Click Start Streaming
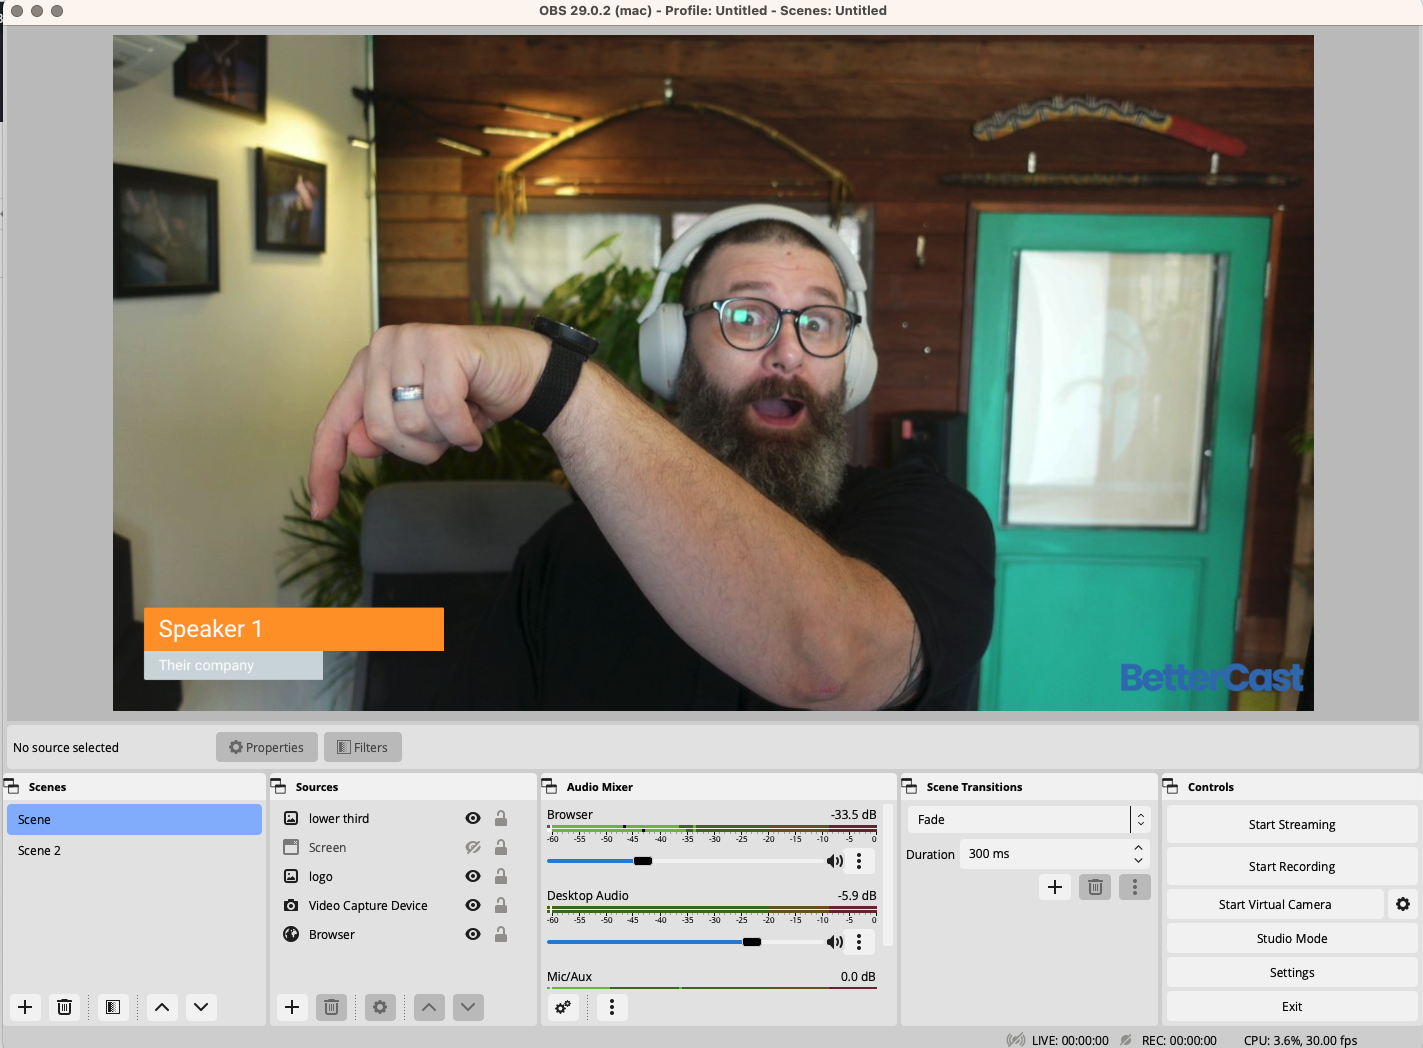Image resolution: width=1423 pixels, height=1048 pixels. (1291, 824)
